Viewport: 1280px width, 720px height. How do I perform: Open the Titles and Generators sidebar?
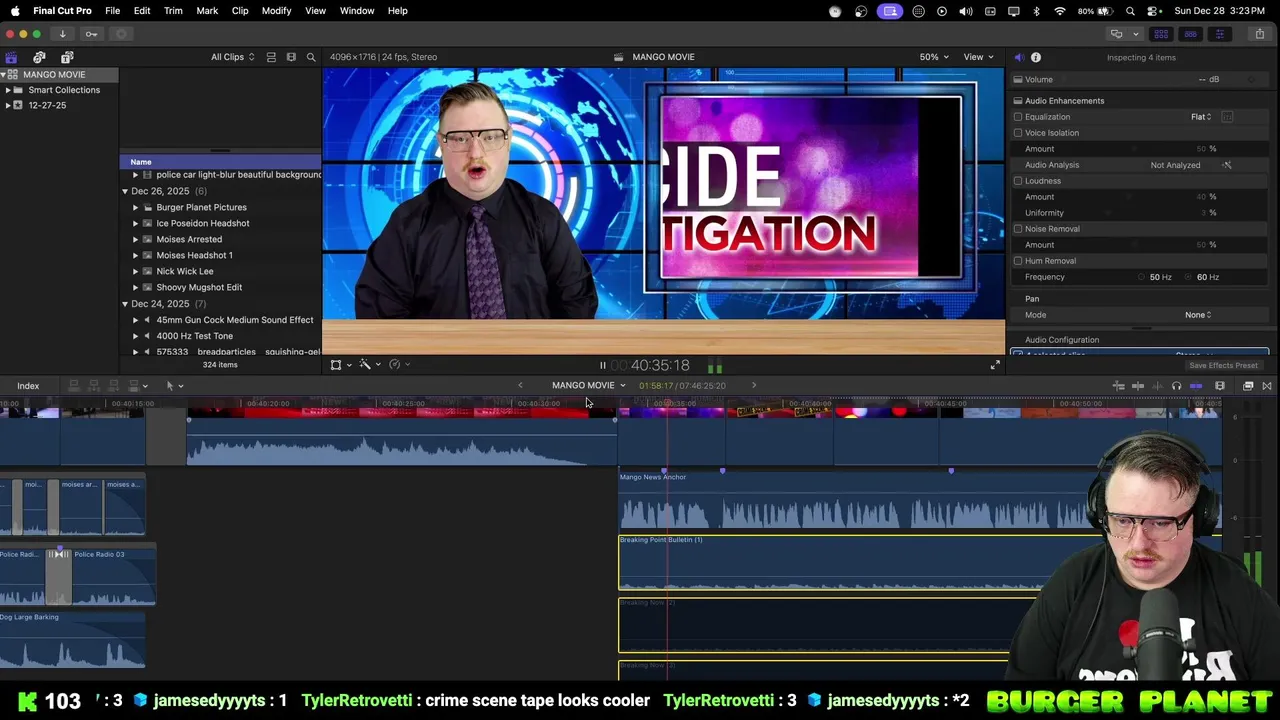click(67, 57)
